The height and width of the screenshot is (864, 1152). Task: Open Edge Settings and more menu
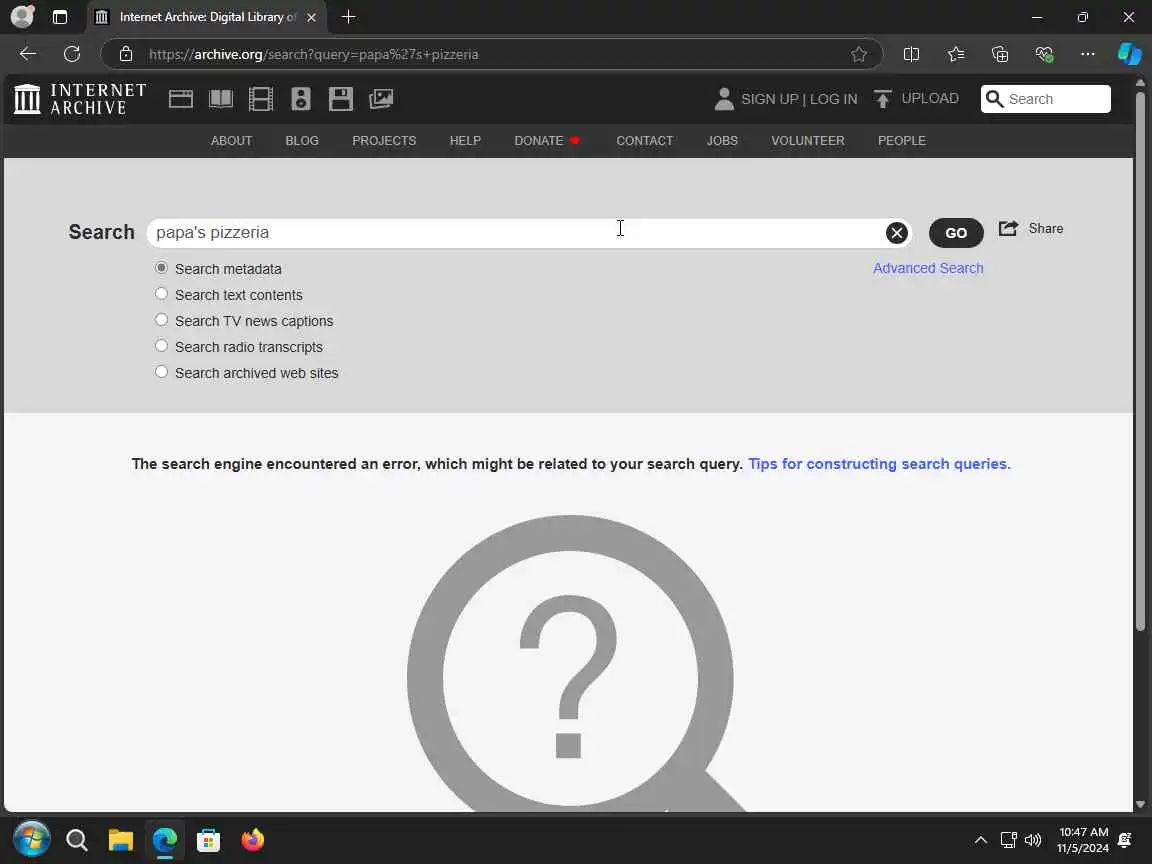[1087, 54]
